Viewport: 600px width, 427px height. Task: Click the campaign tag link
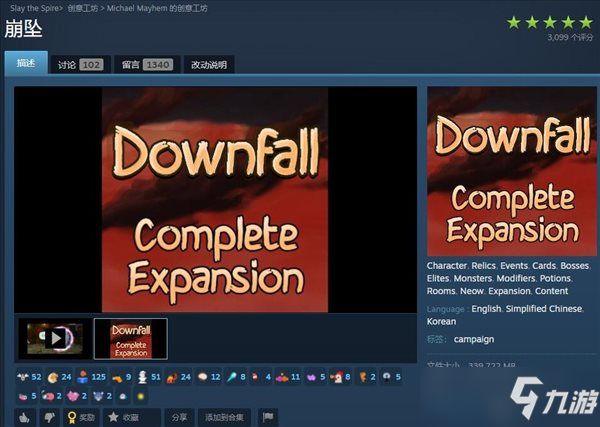tap(474, 339)
